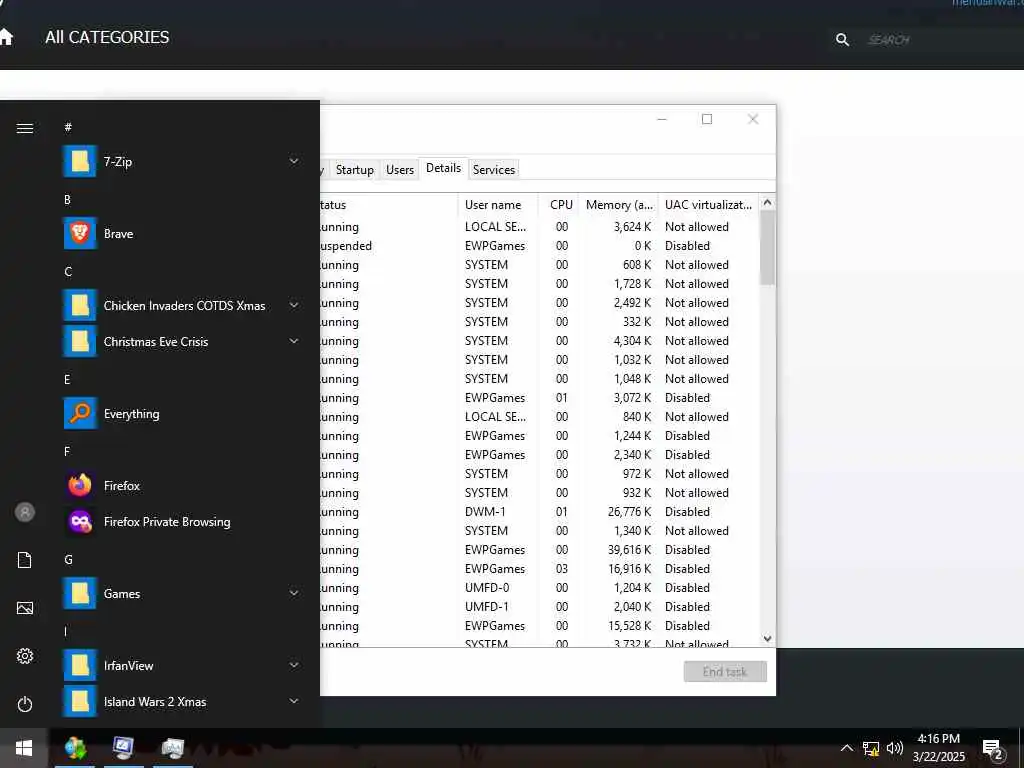Open the 7-Zip folder in Start menu

pos(181,161)
